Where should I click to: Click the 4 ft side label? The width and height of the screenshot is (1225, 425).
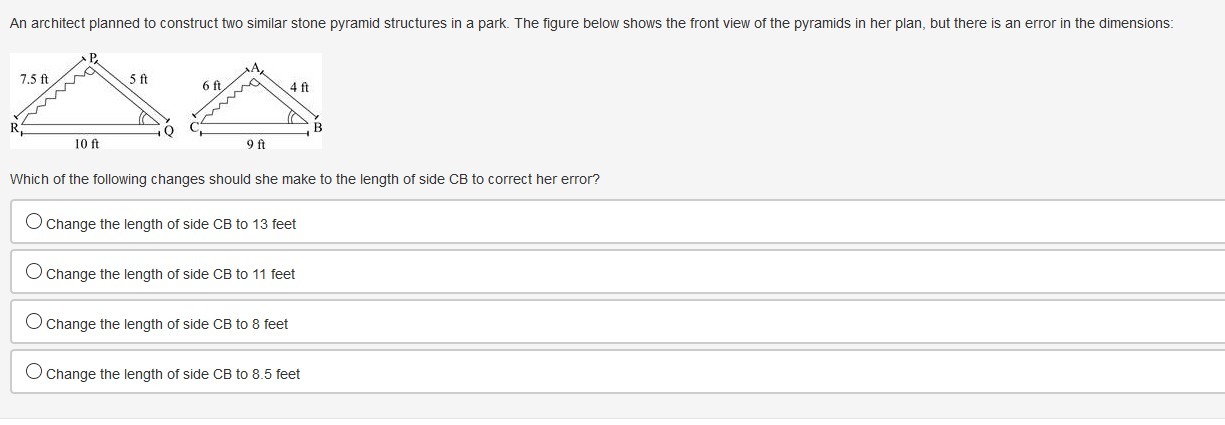(299, 87)
